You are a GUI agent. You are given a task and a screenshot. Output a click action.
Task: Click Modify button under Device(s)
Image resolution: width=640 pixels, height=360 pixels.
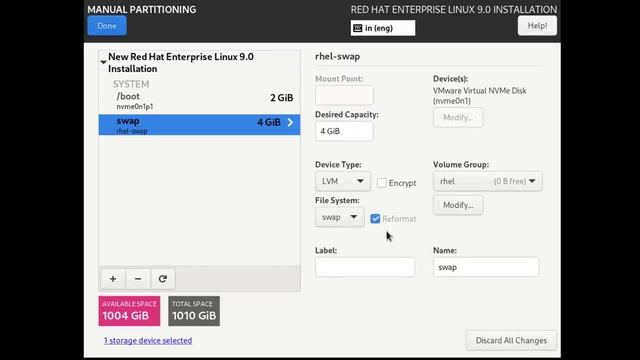(458, 118)
